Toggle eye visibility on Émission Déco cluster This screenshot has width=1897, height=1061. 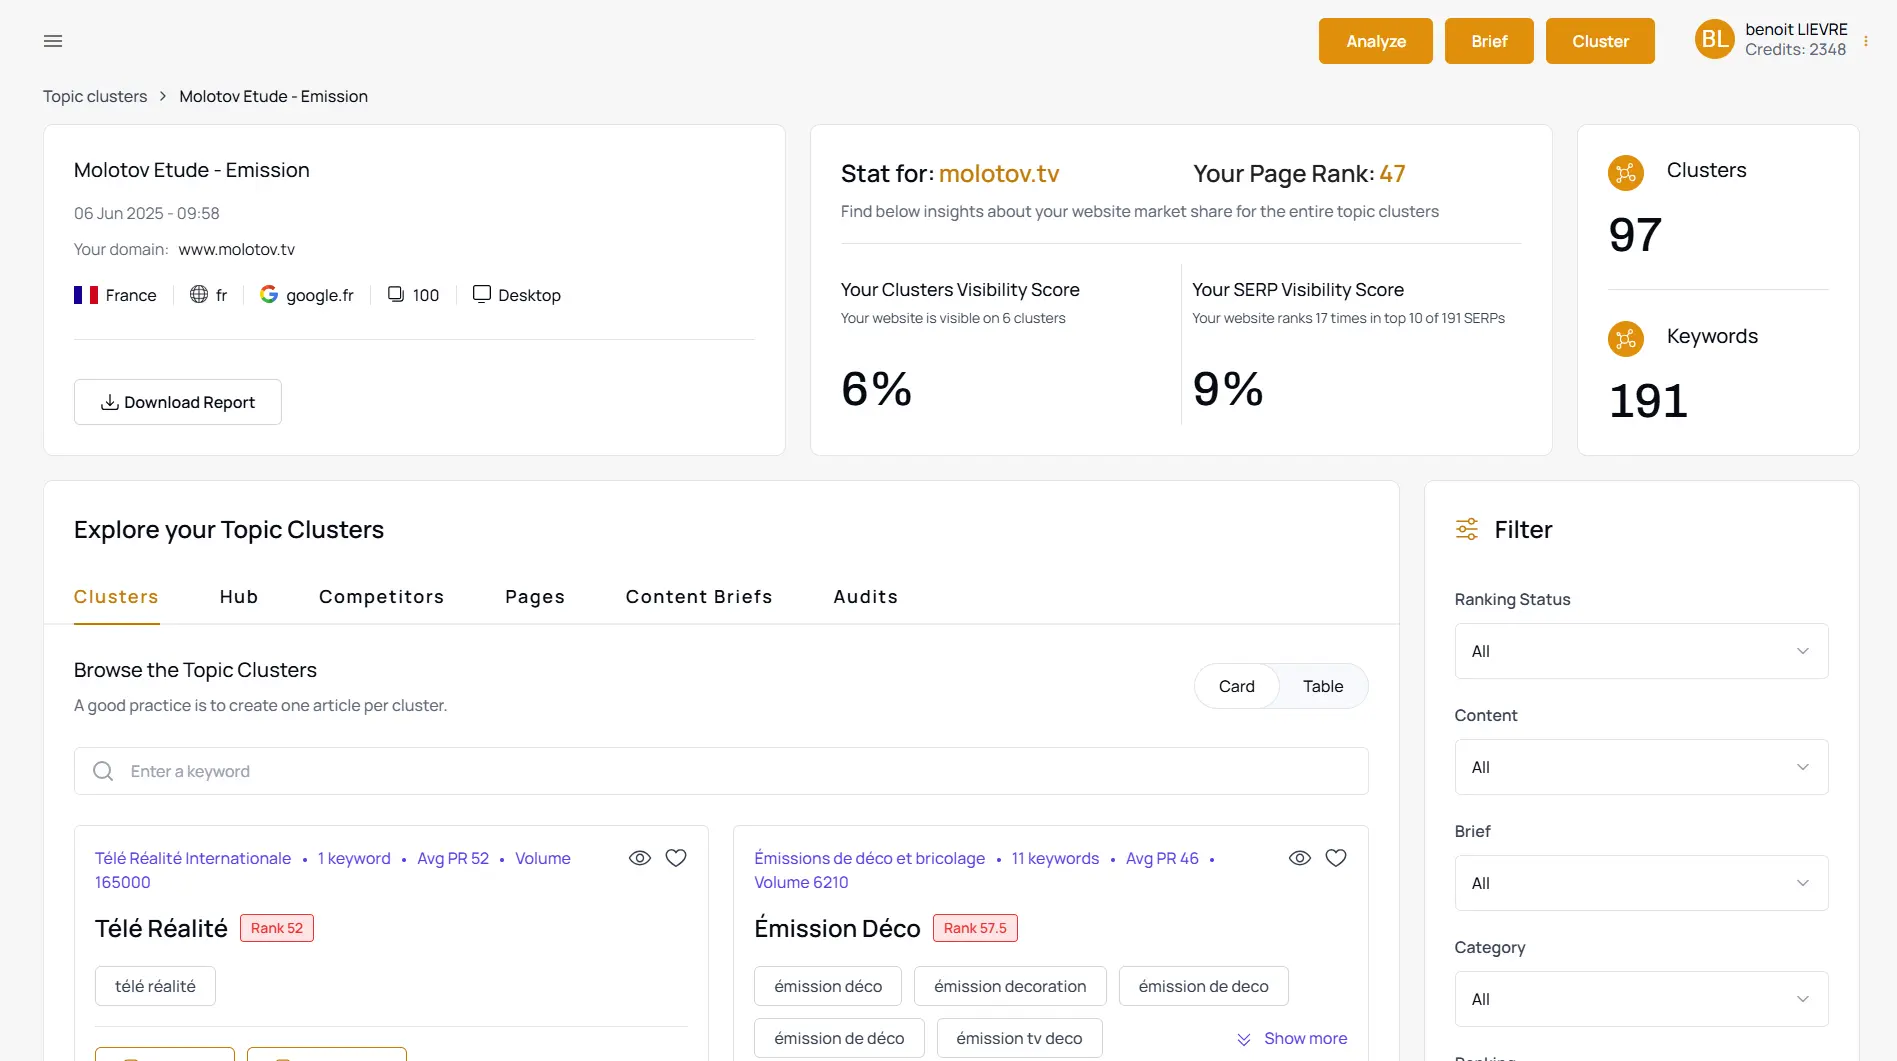pyautogui.click(x=1299, y=858)
